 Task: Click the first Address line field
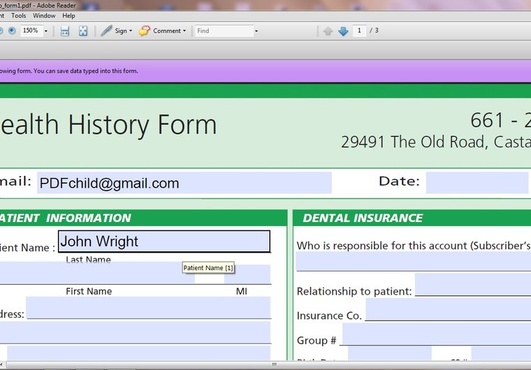148,307
